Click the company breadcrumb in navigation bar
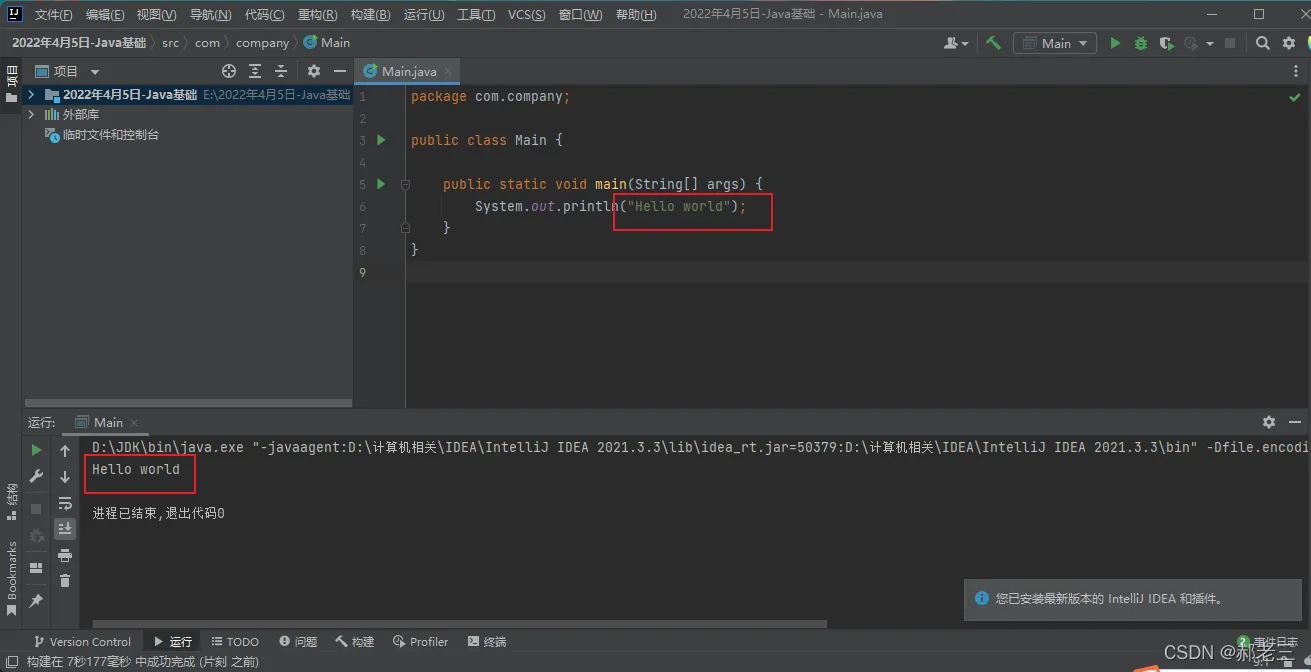The image size is (1311, 672). click(262, 43)
